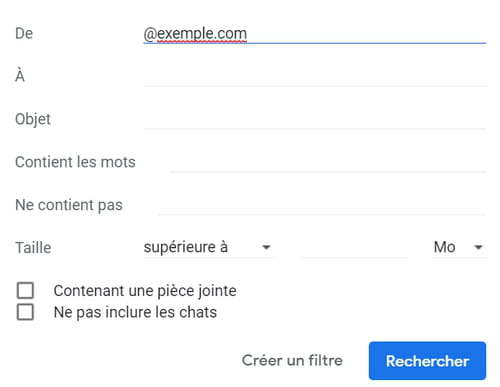
Task: Click the arrow beside supérieure à
Action: pyautogui.click(x=266, y=247)
